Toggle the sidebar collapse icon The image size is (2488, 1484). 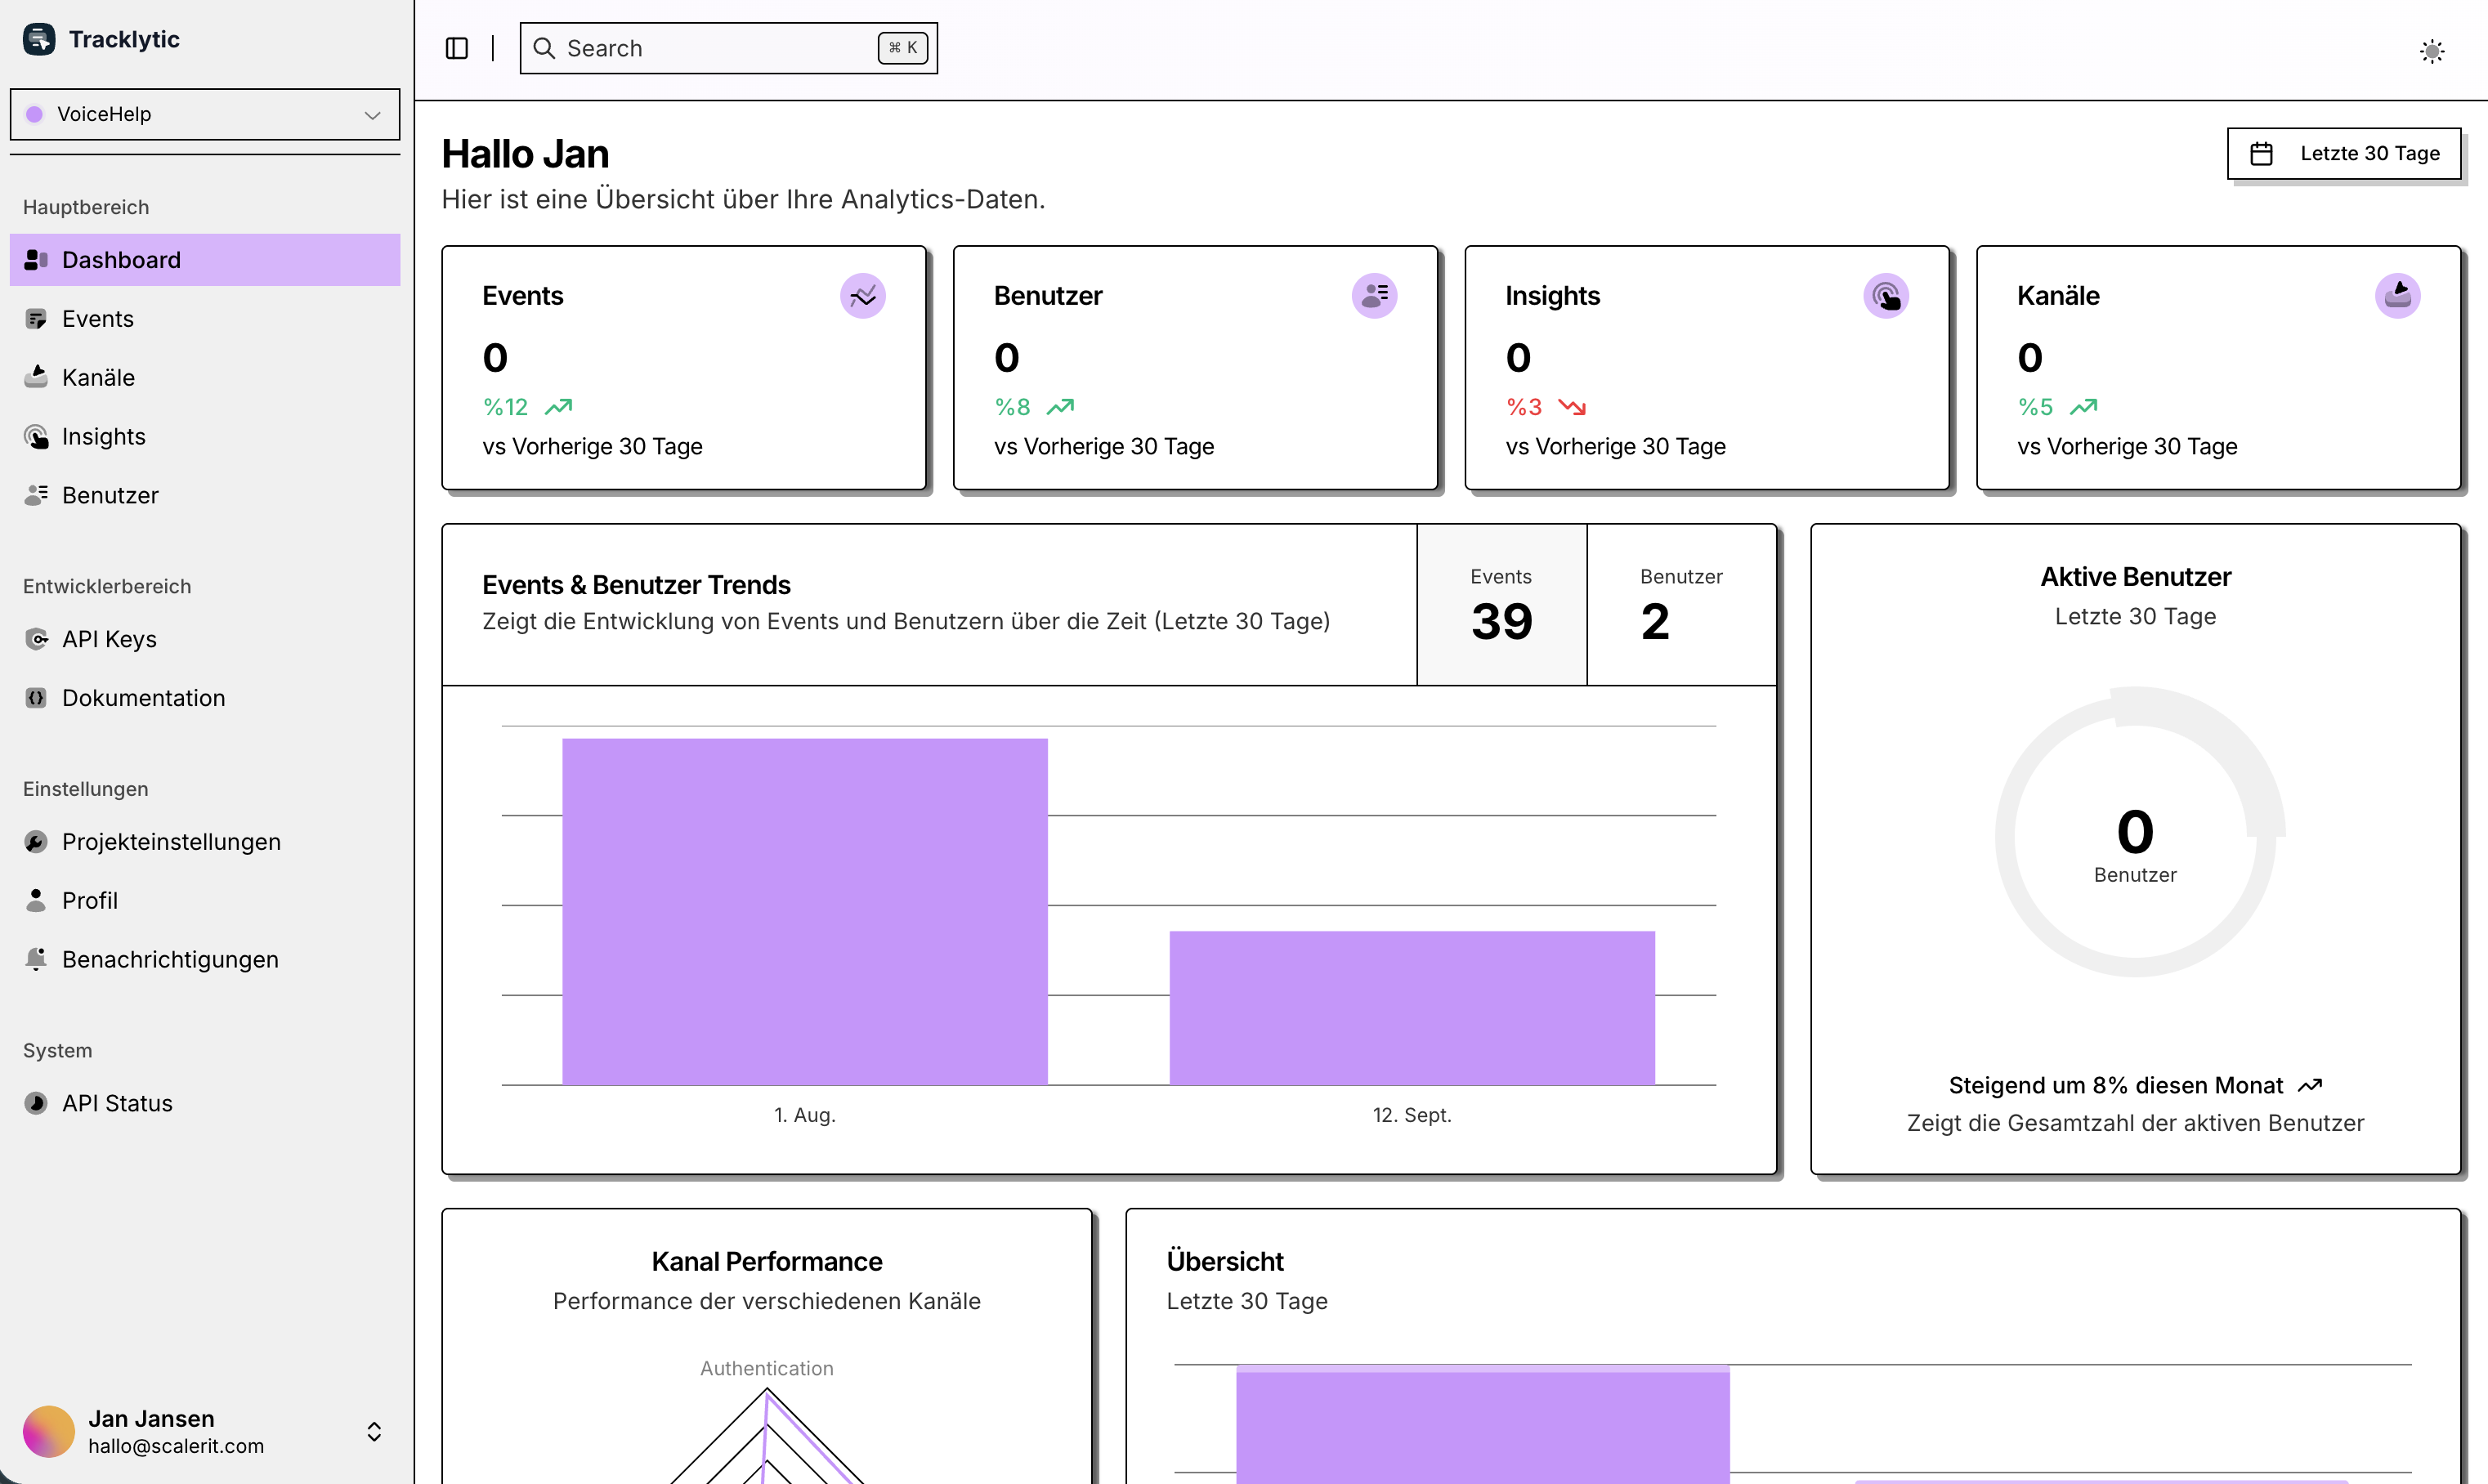tap(456, 48)
